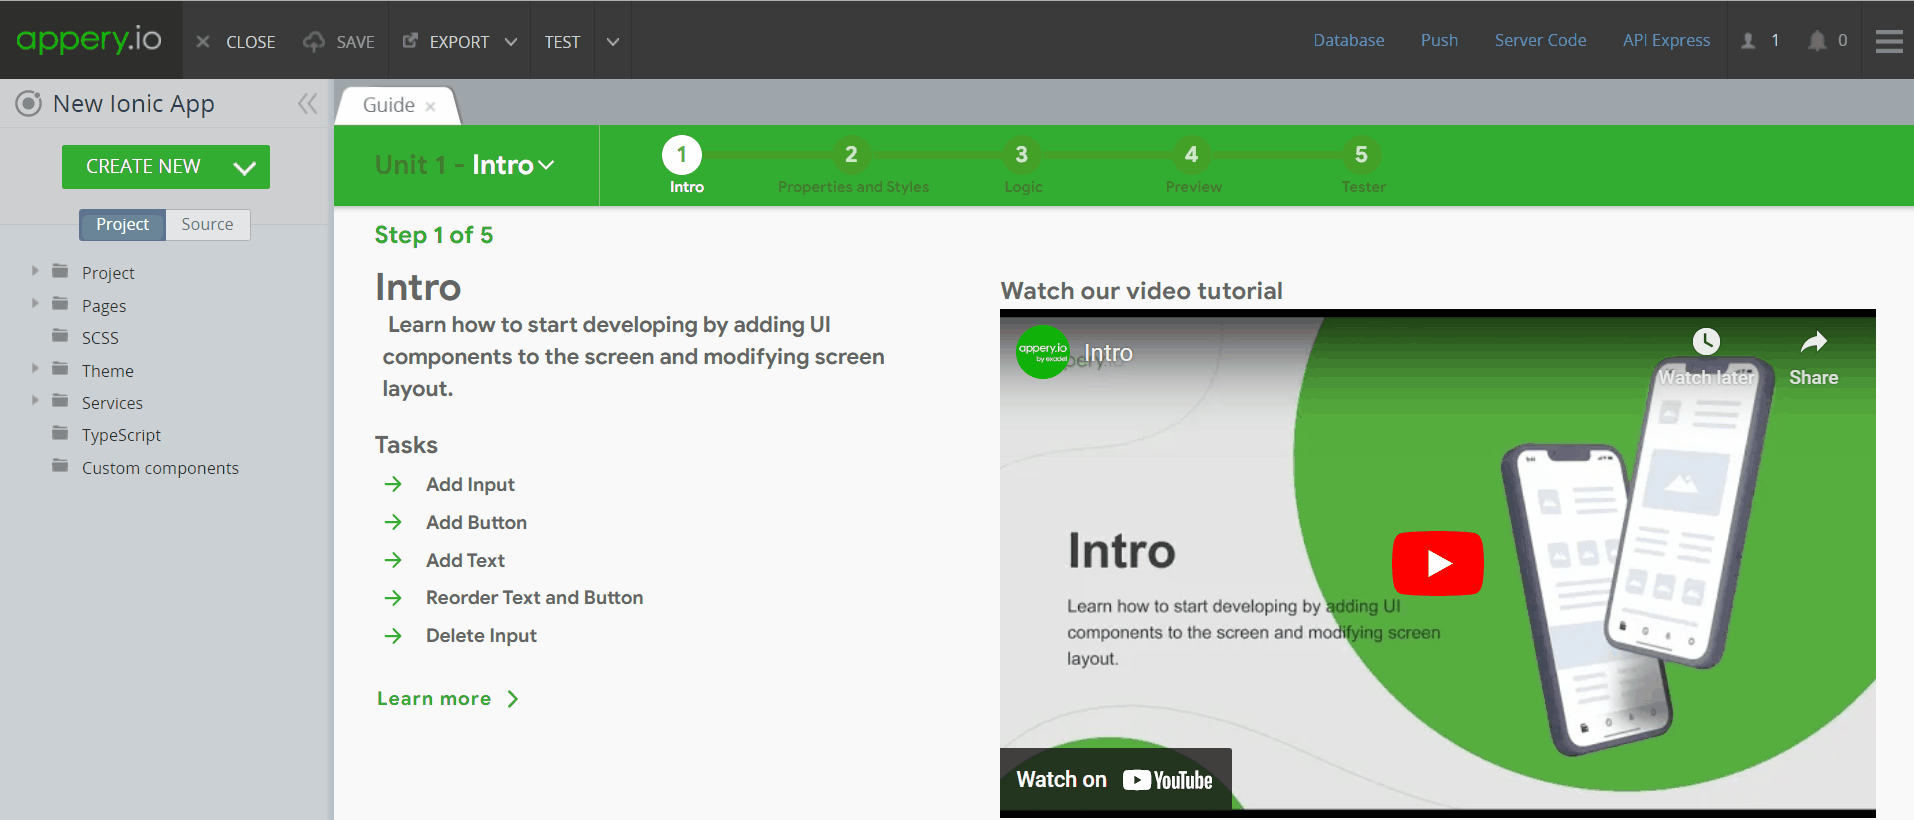Select the SCSS folder

click(100, 338)
